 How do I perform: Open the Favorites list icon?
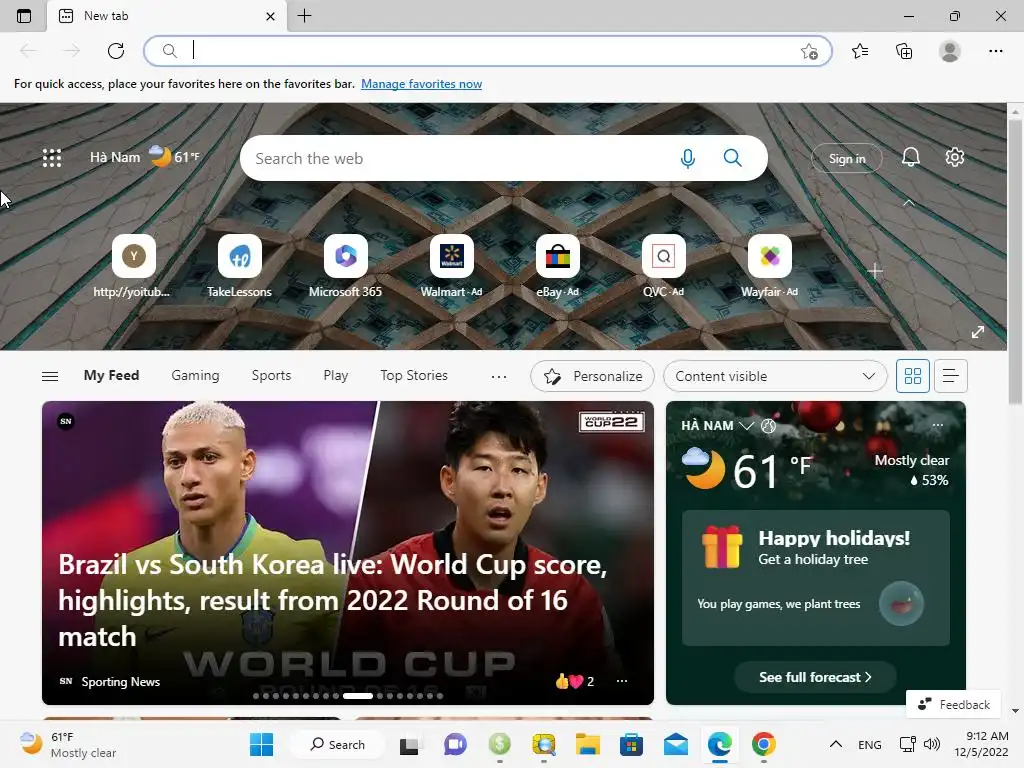point(860,51)
